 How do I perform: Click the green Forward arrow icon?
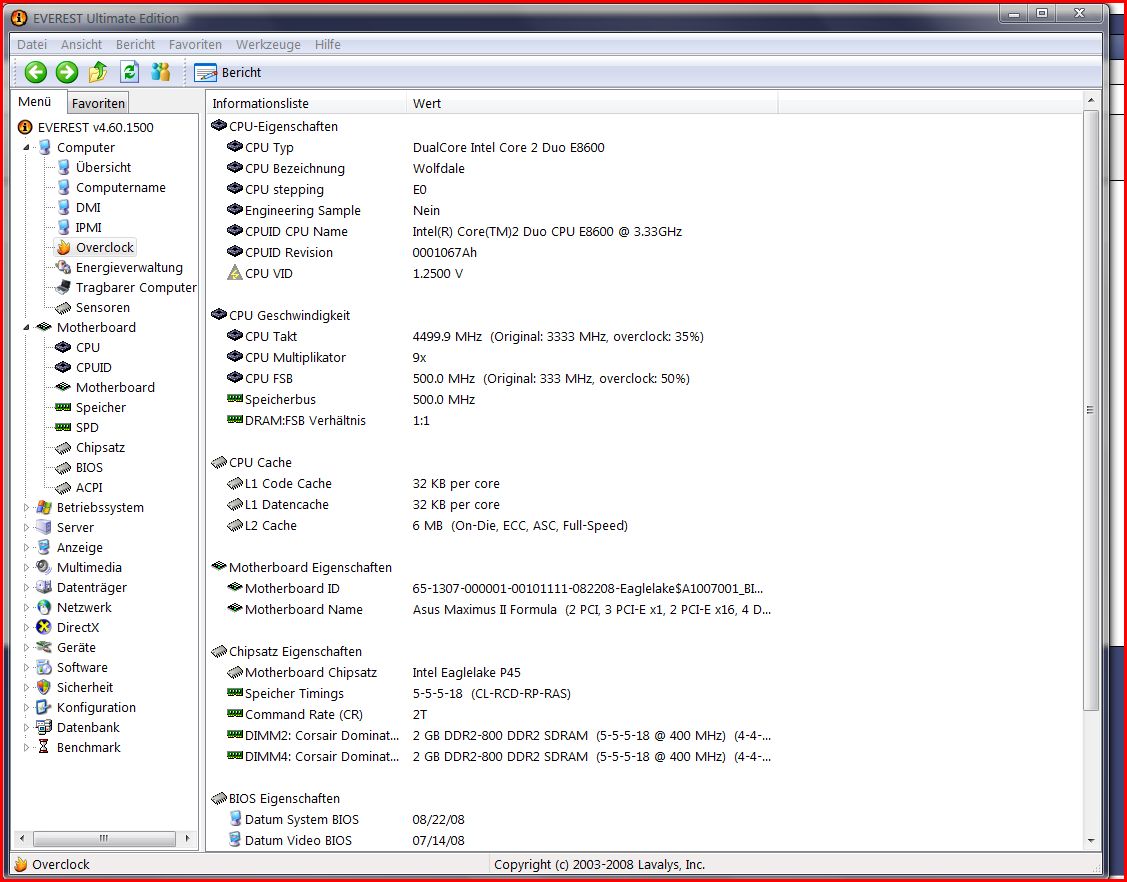pos(67,72)
